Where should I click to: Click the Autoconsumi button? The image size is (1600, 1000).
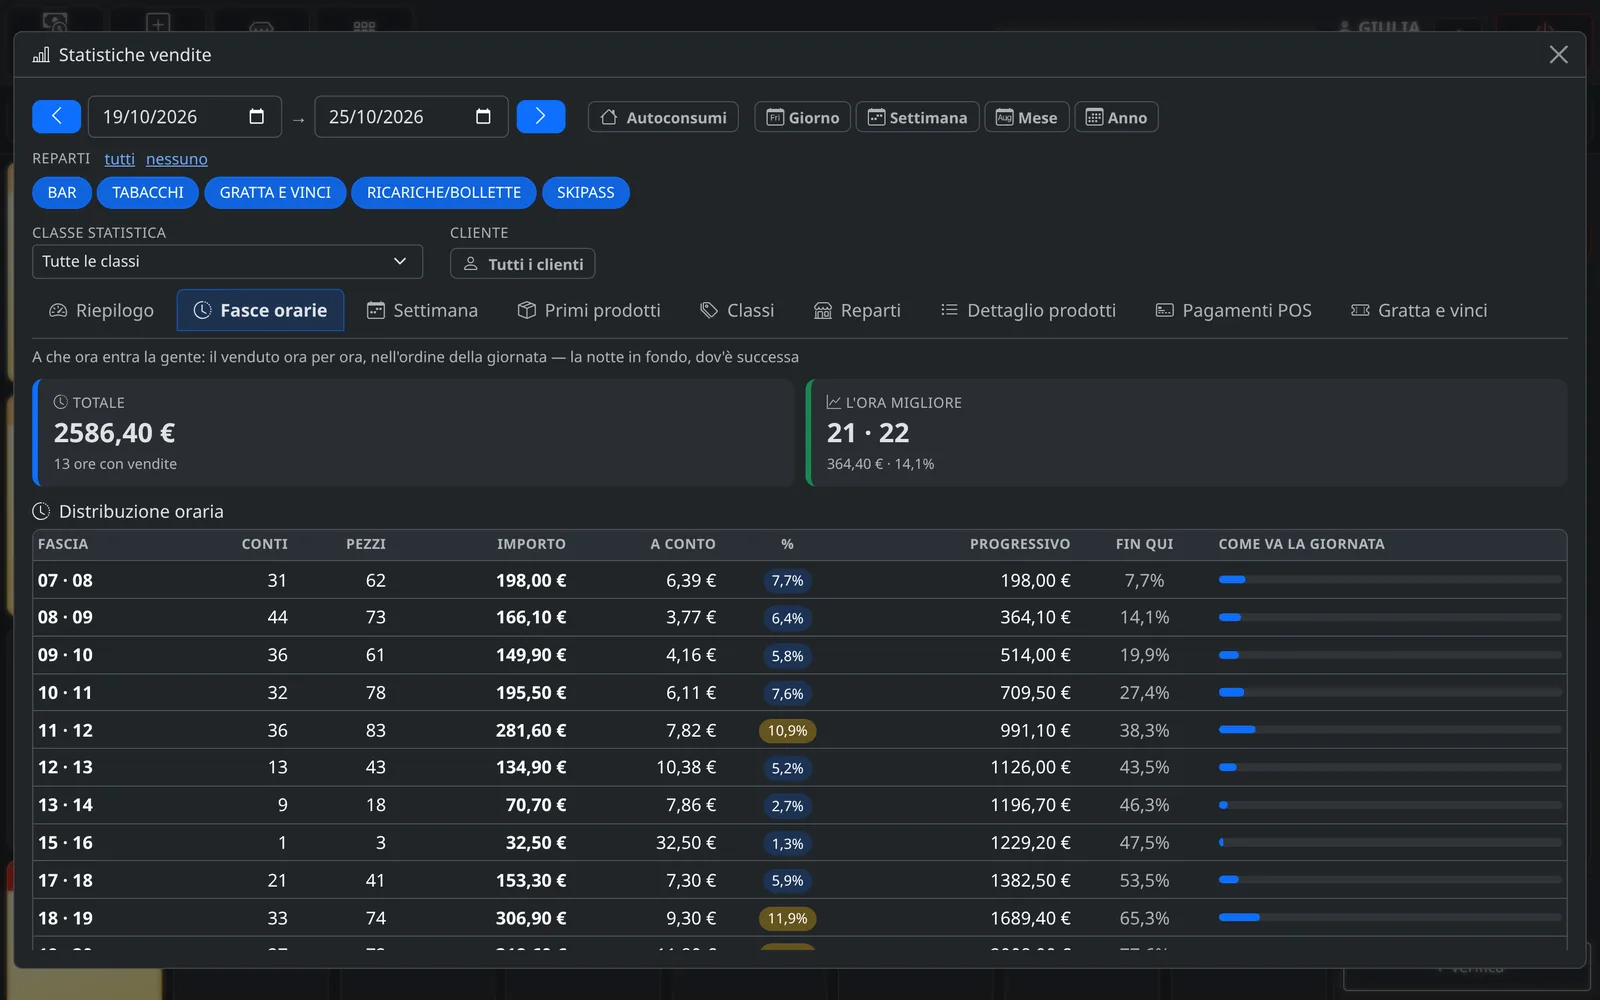click(x=664, y=117)
